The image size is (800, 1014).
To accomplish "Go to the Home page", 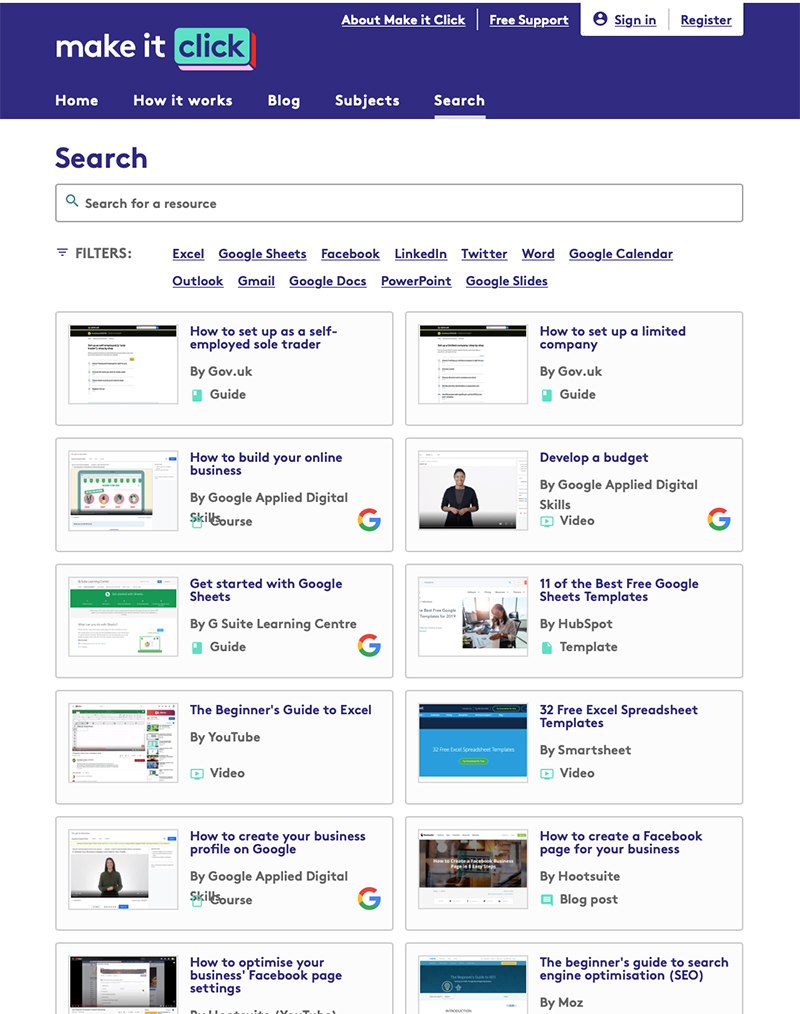I will pos(77,100).
